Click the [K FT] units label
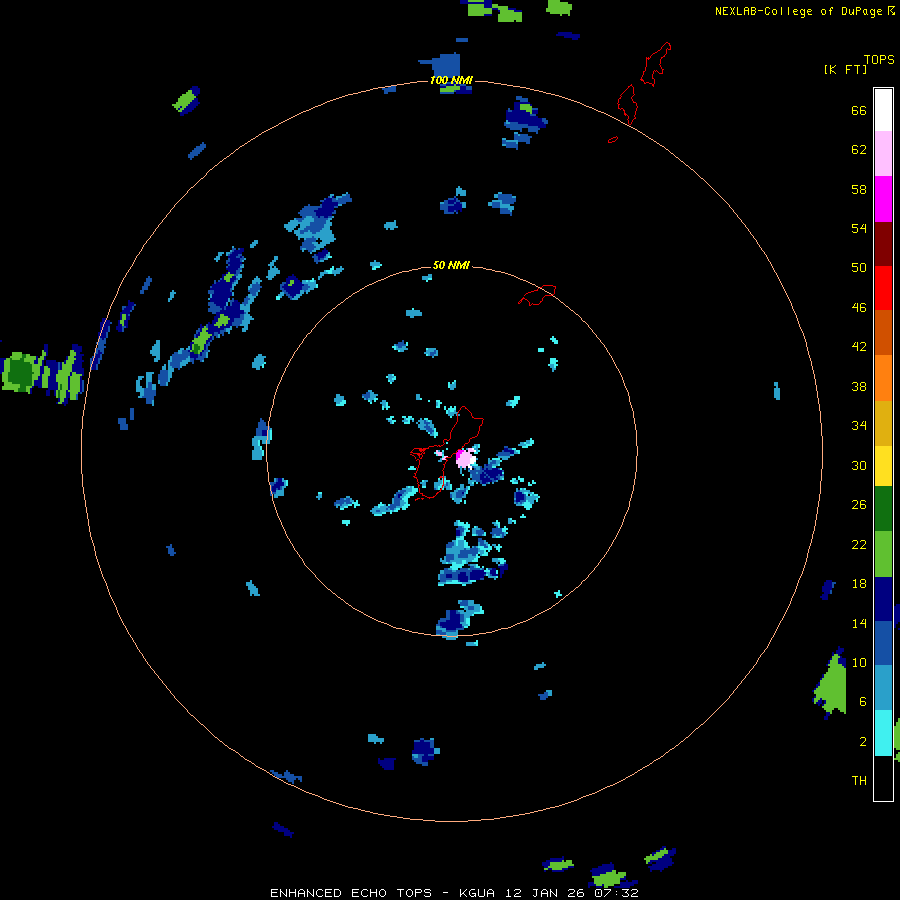Viewport: 900px width, 900px height. point(845,69)
